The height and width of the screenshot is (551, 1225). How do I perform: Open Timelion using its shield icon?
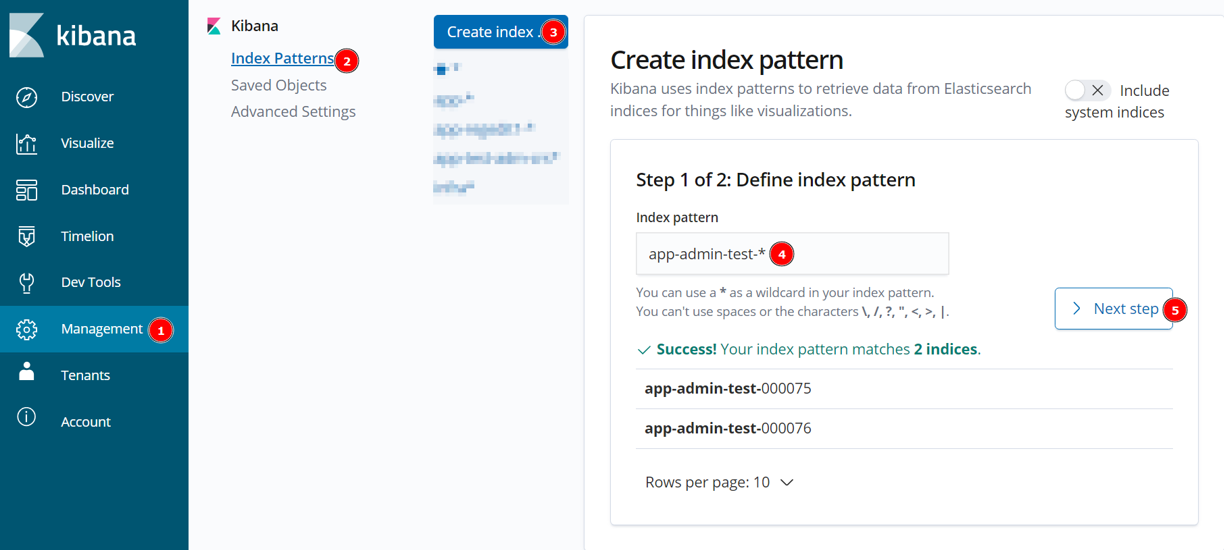(x=27, y=236)
